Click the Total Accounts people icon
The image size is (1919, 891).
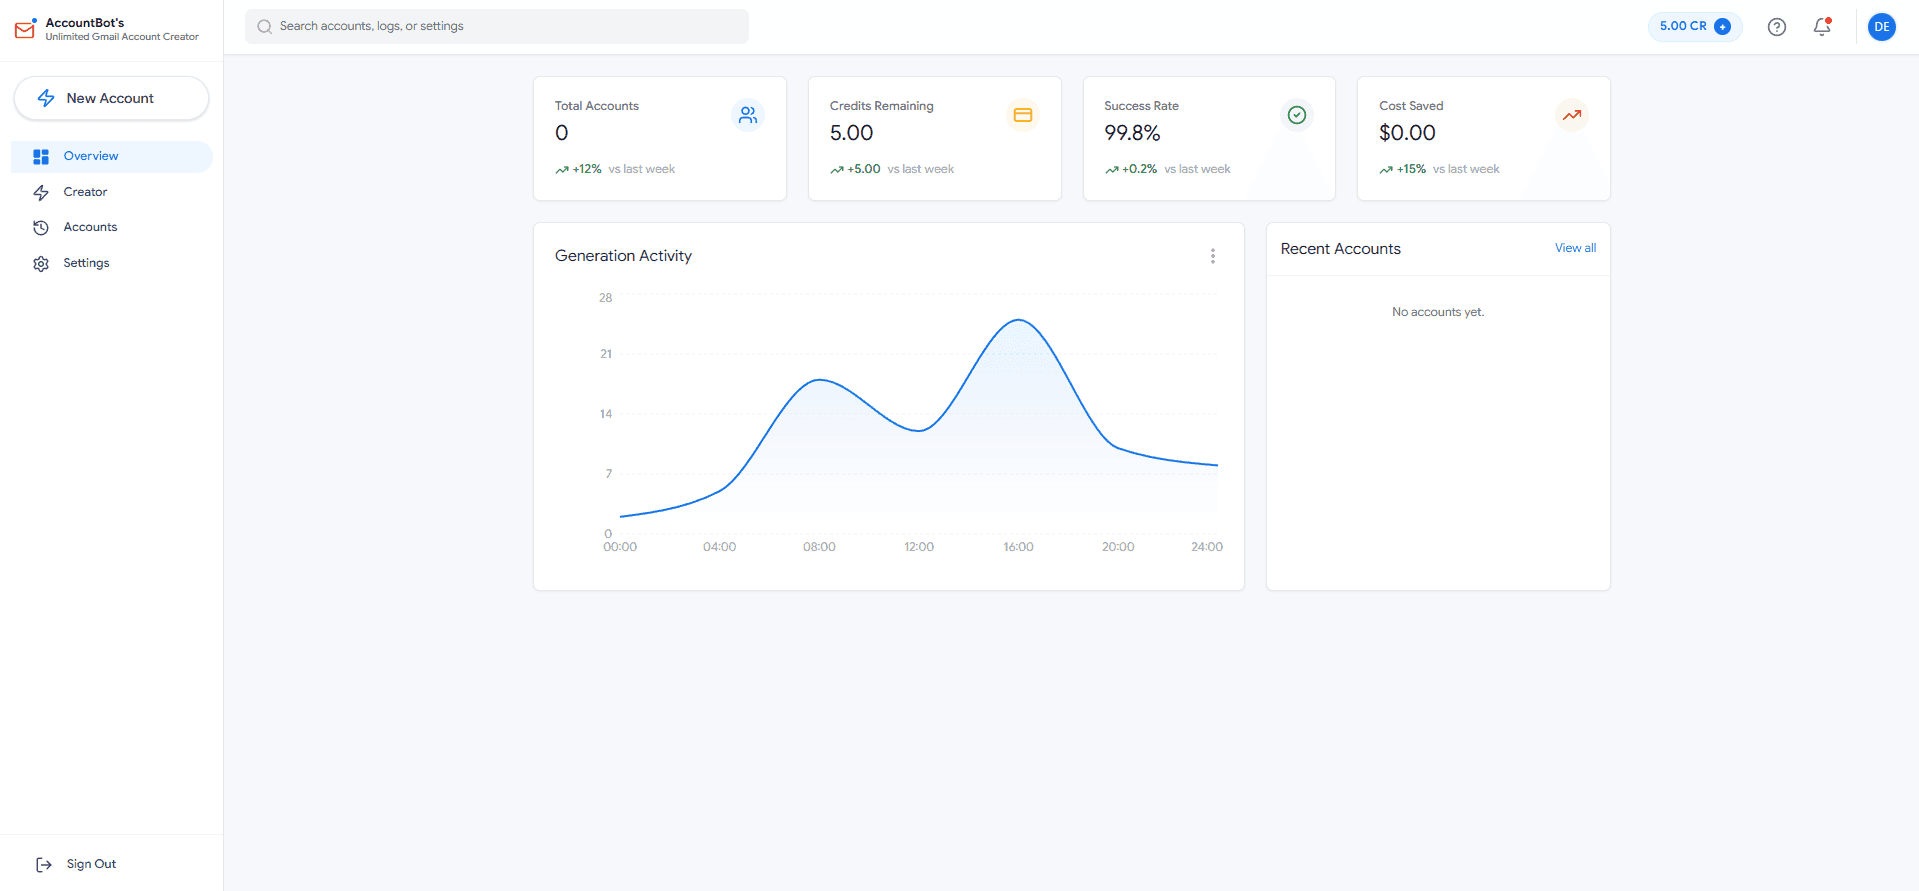tap(747, 116)
